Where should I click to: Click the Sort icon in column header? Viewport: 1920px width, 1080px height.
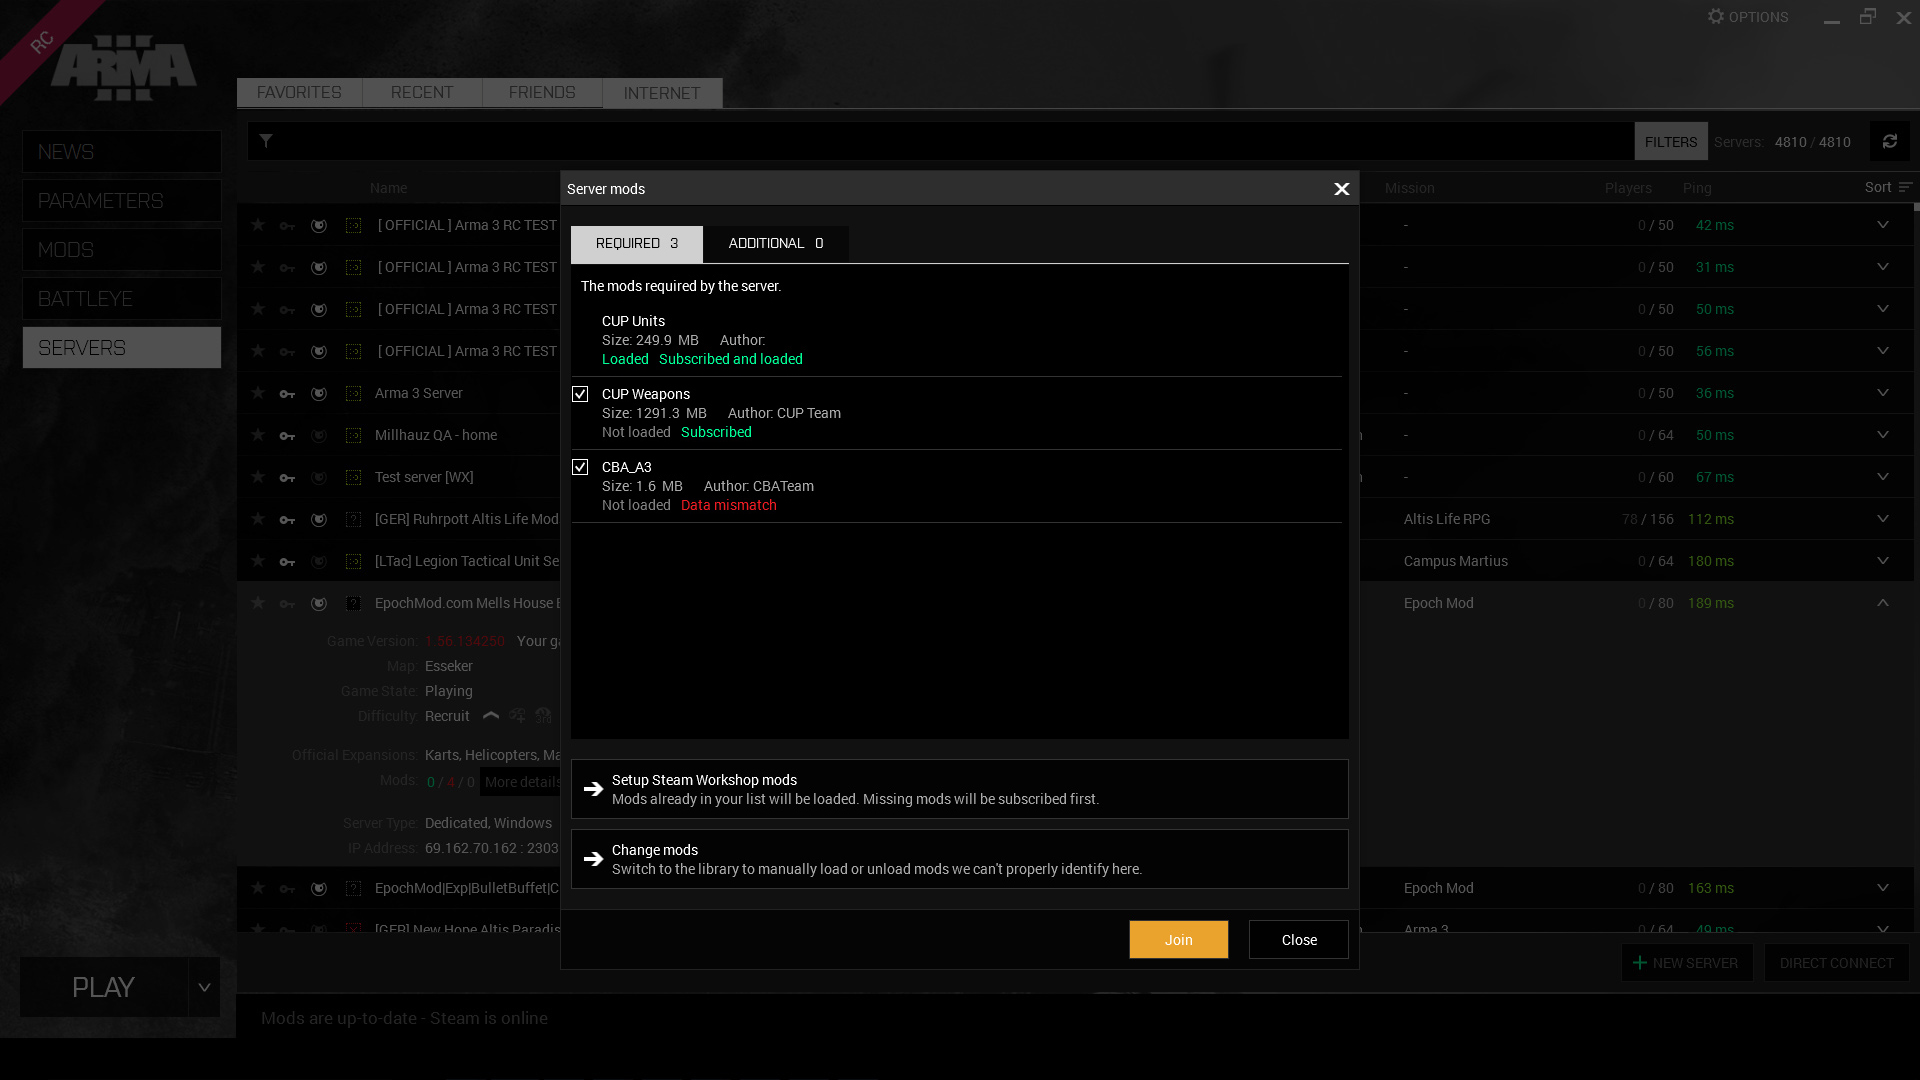(x=1905, y=187)
